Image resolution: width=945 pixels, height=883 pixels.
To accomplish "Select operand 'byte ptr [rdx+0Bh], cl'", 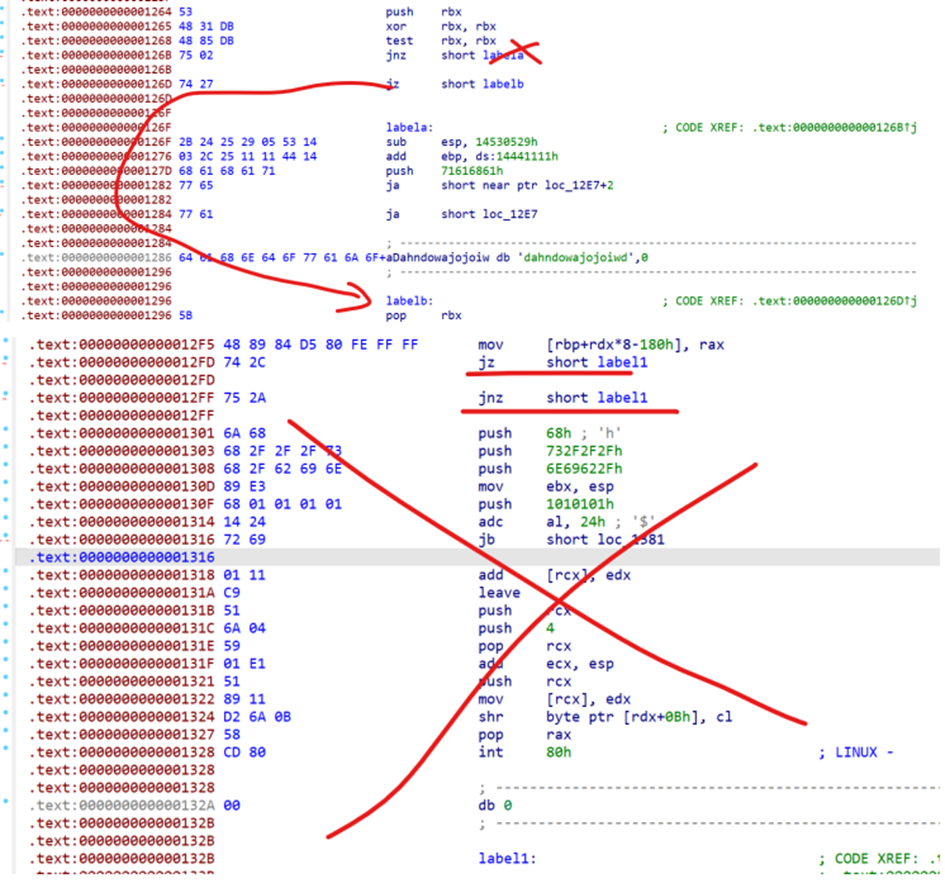I will (x=639, y=717).
